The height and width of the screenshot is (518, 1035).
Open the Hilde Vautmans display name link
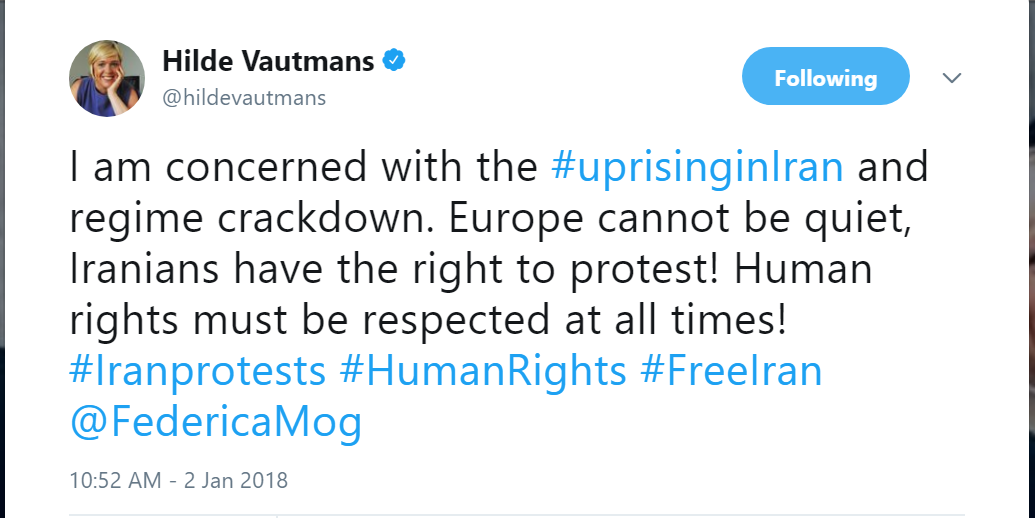click(267, 62)
